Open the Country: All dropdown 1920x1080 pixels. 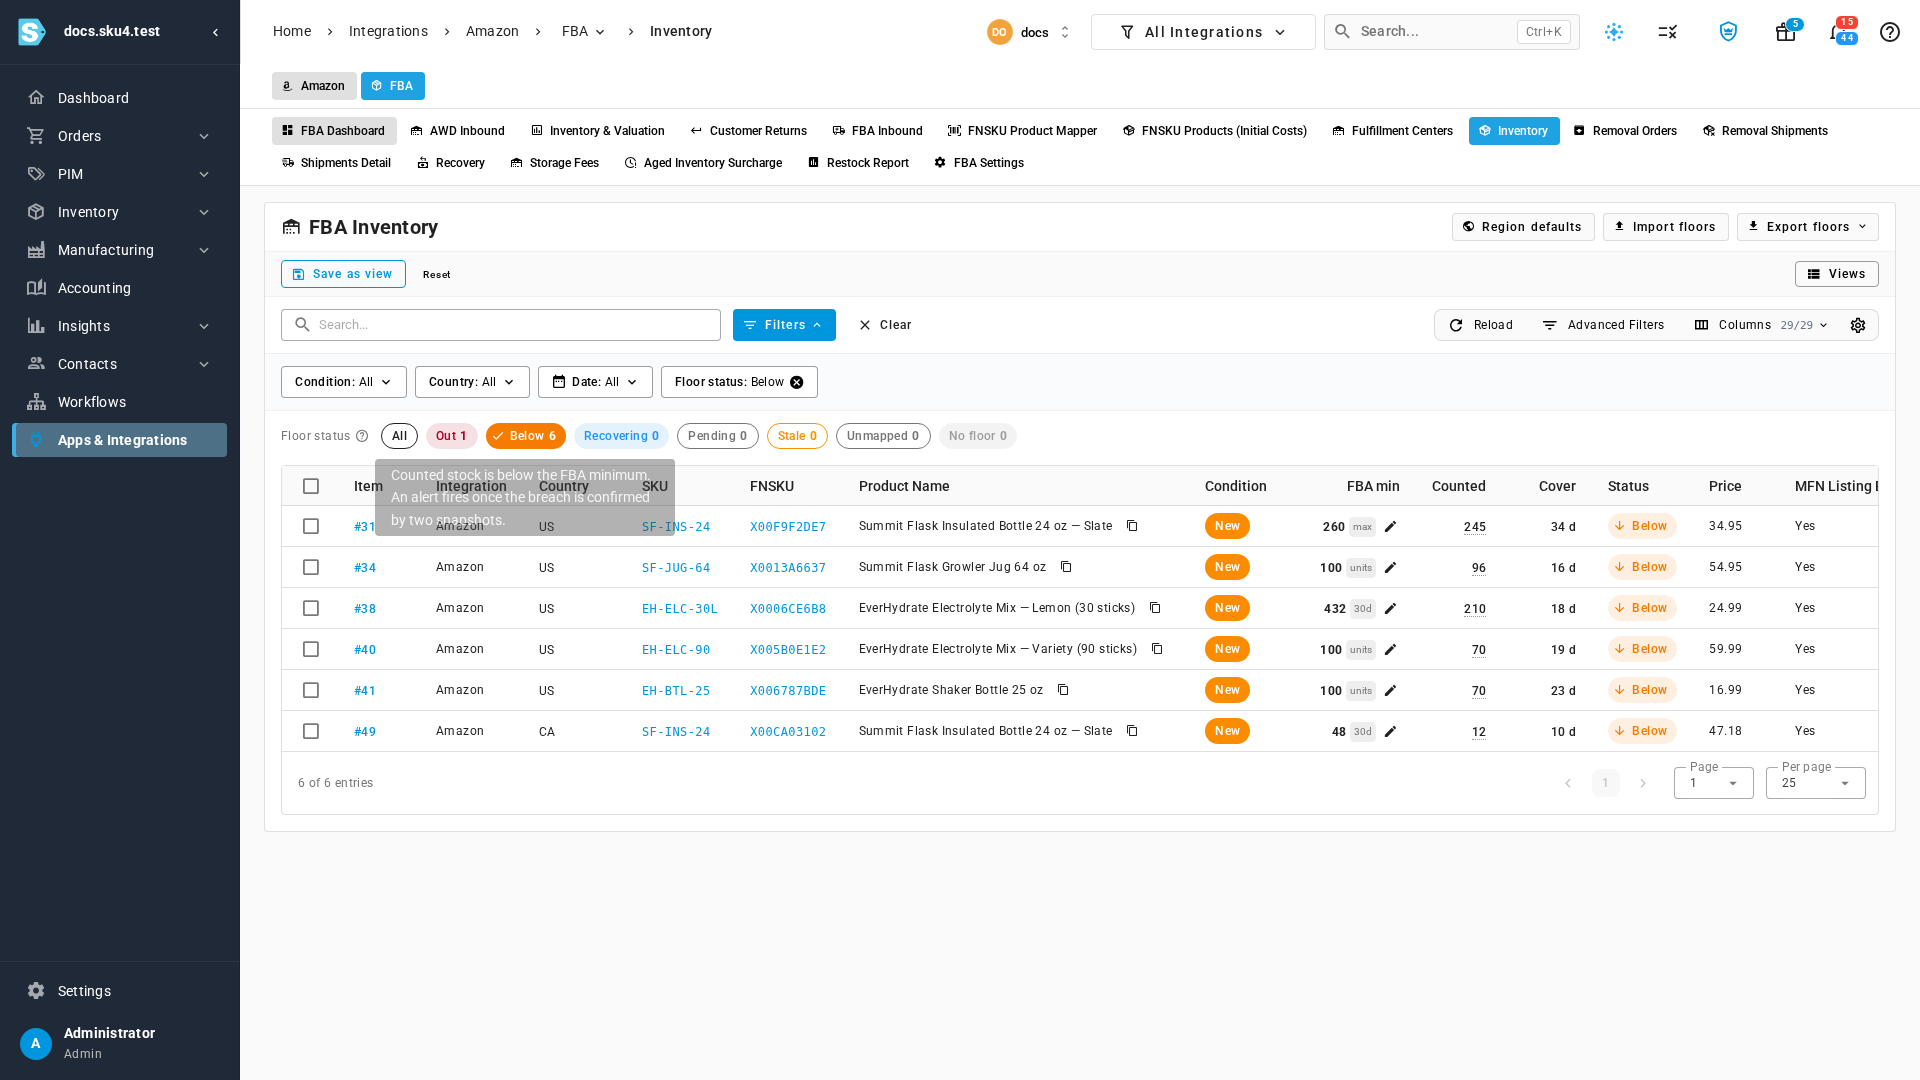click(x=472, y=382)
